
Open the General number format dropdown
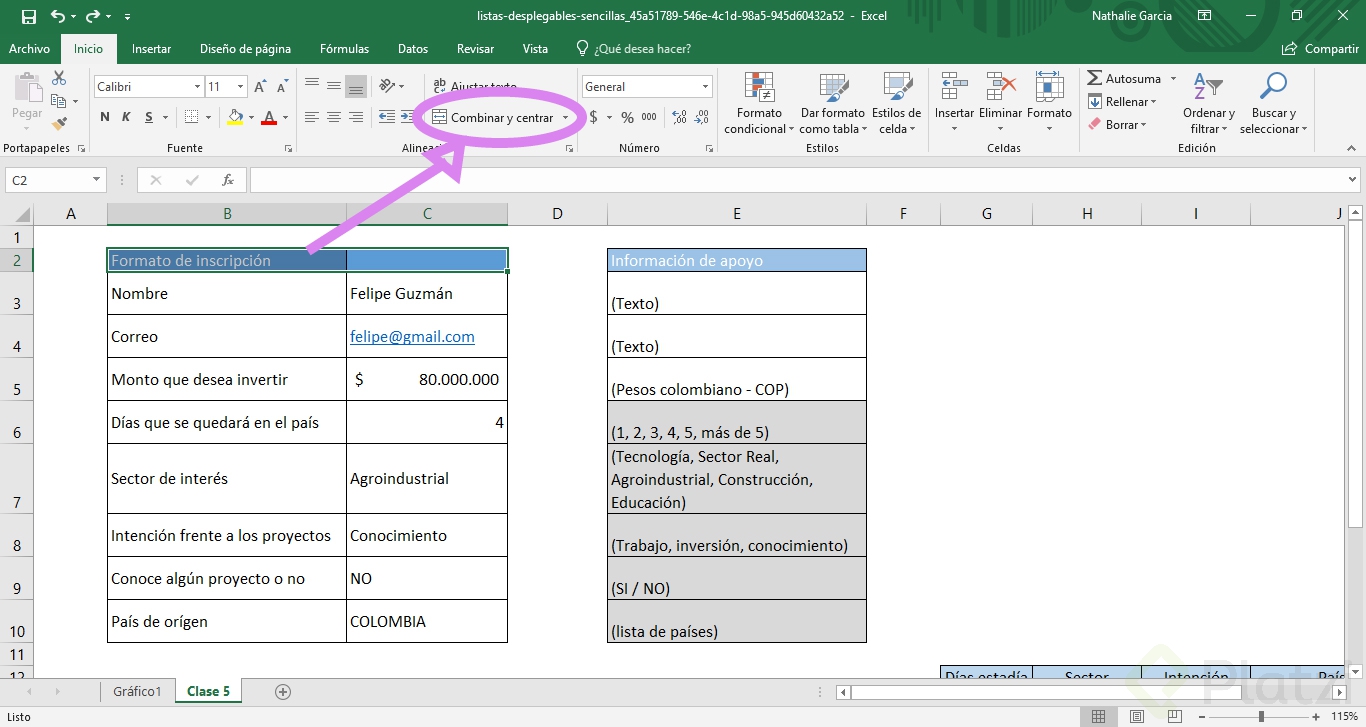705,87
